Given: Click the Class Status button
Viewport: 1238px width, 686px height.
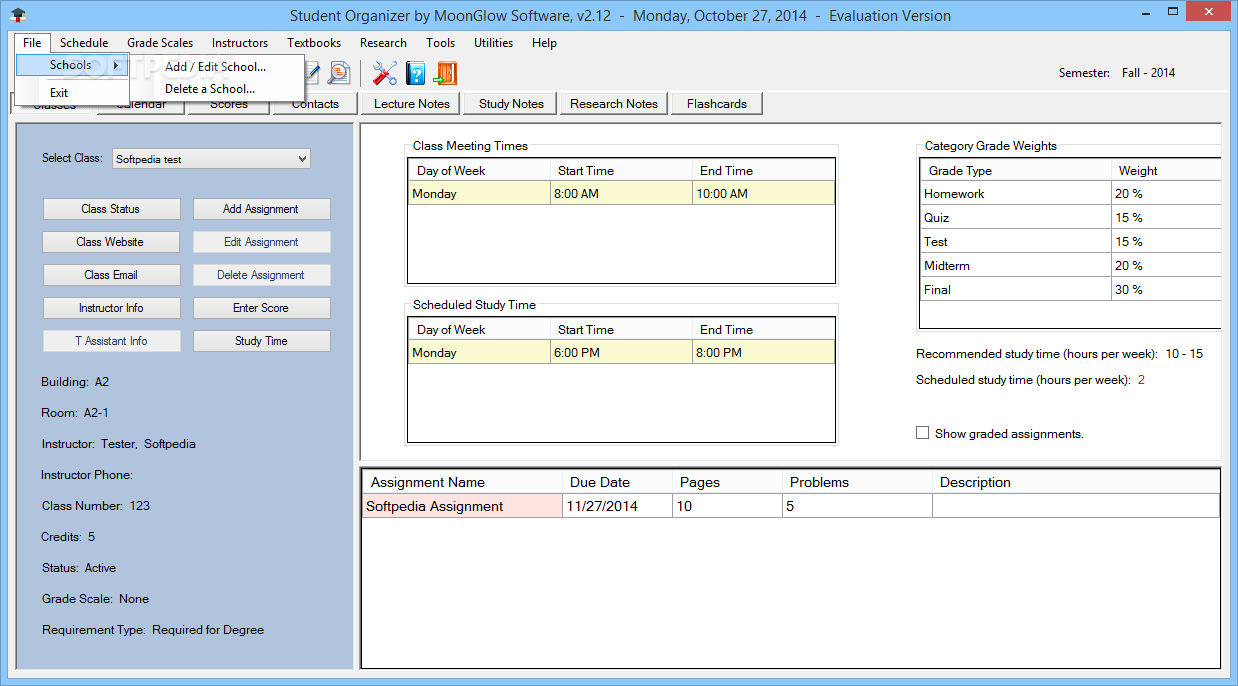Looking at the screenshot, I should click(111, 209).
